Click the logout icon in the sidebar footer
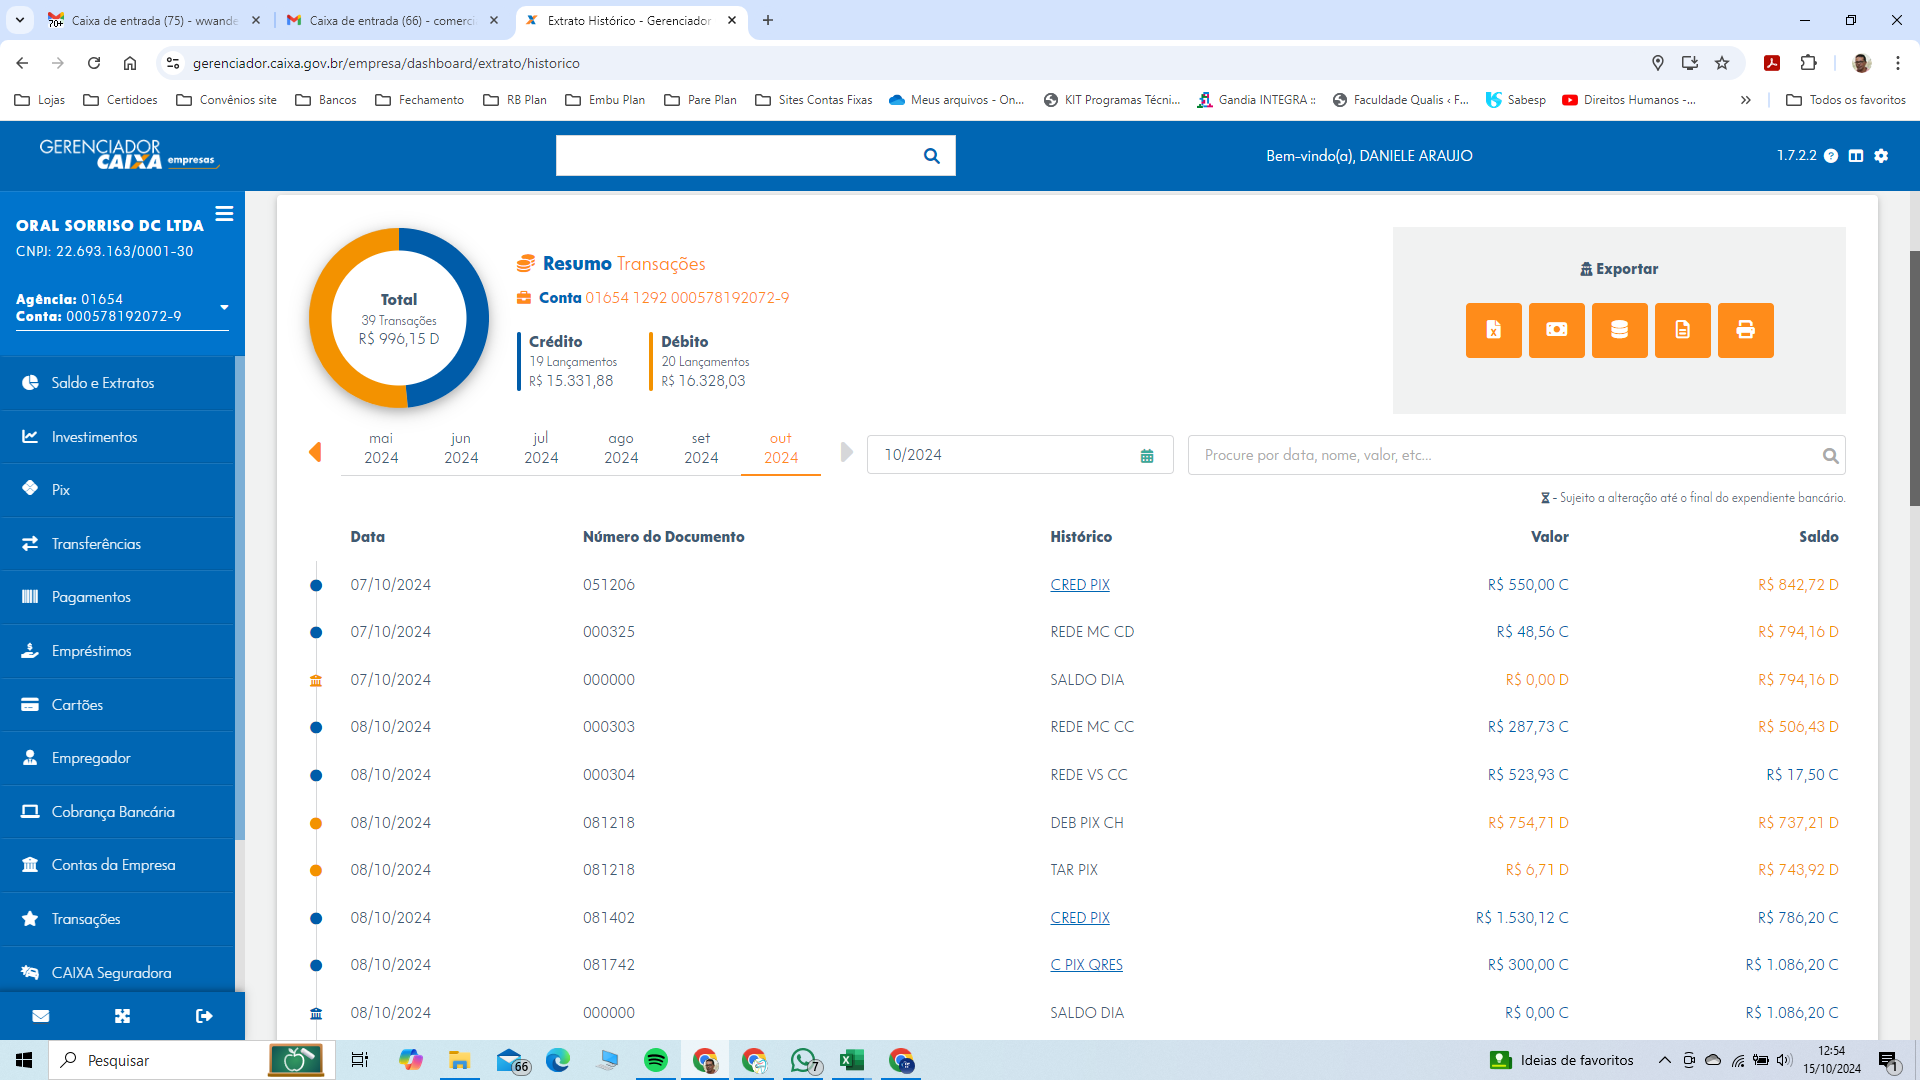The image size is (1920, 1080). (x=204, y=1016)
